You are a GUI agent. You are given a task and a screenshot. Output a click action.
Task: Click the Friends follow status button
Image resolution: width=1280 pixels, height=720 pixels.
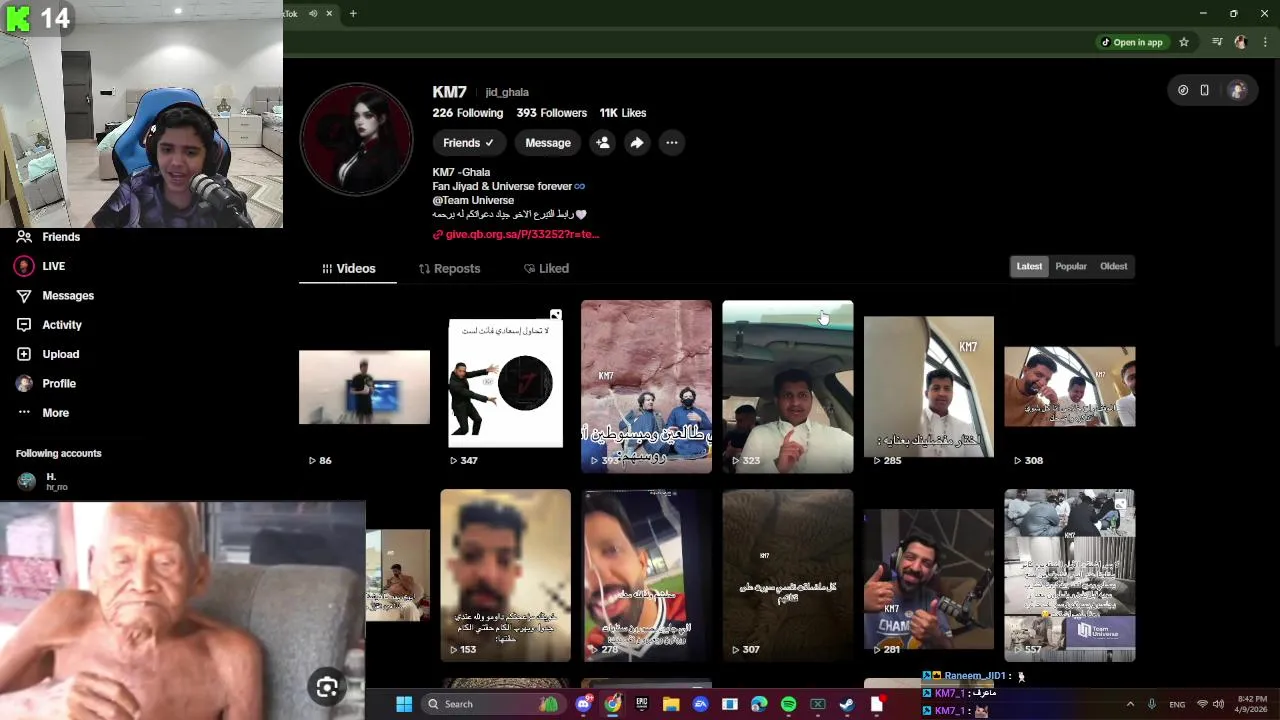pos(468,143)
